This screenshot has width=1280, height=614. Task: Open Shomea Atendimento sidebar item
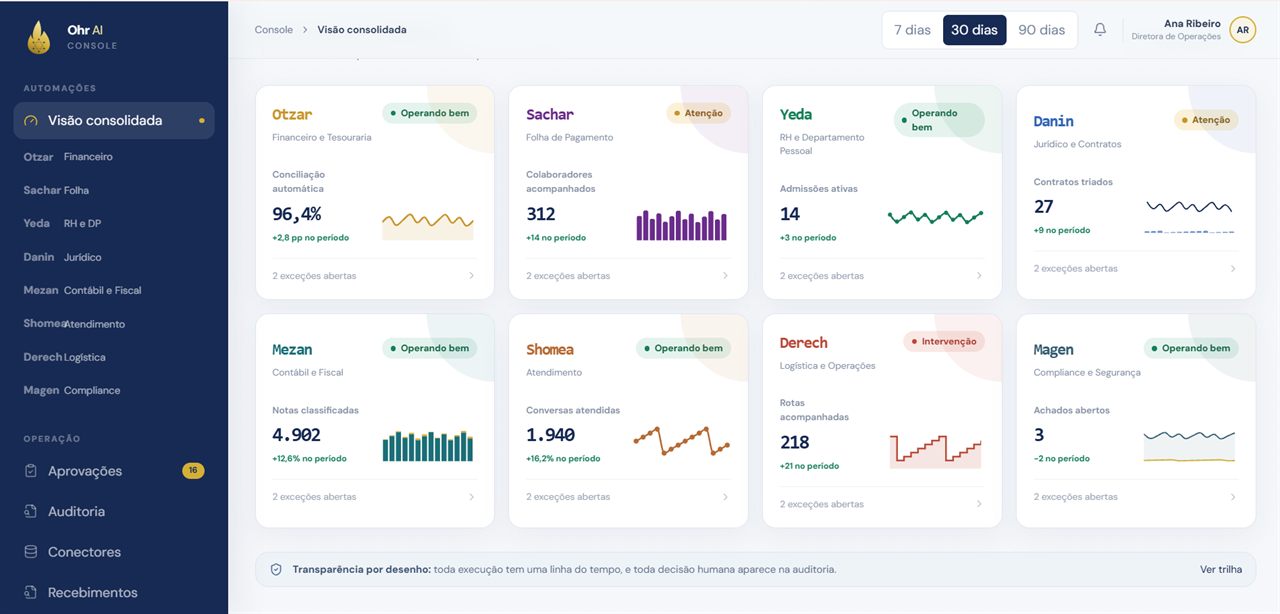(x=114, y=324)
